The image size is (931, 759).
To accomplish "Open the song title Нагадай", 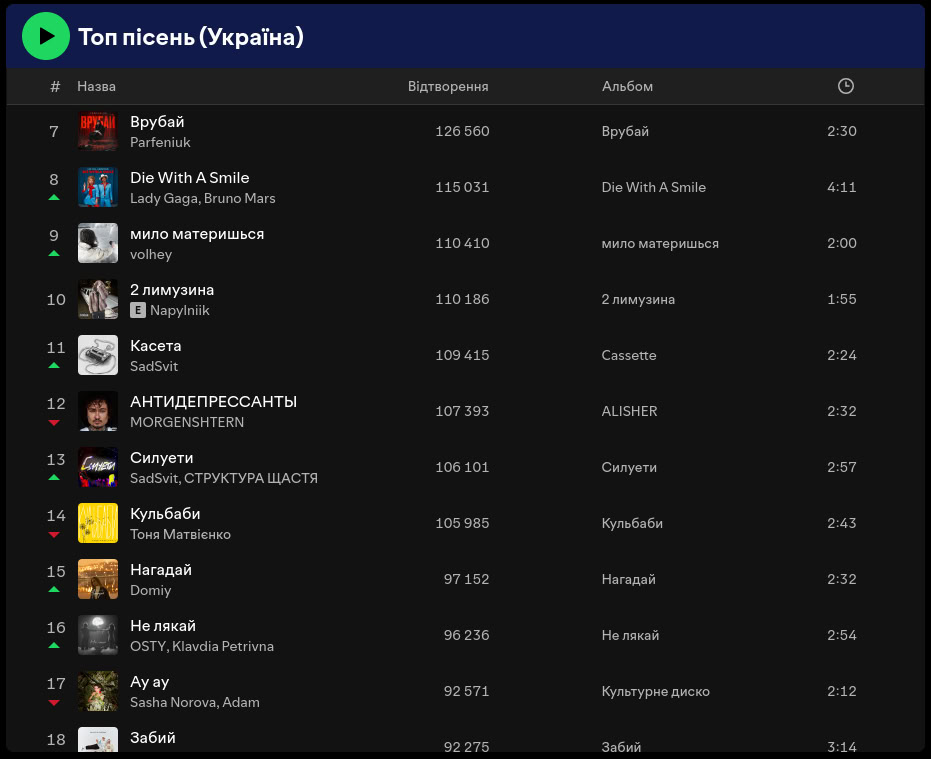I will tap(161, 570).
